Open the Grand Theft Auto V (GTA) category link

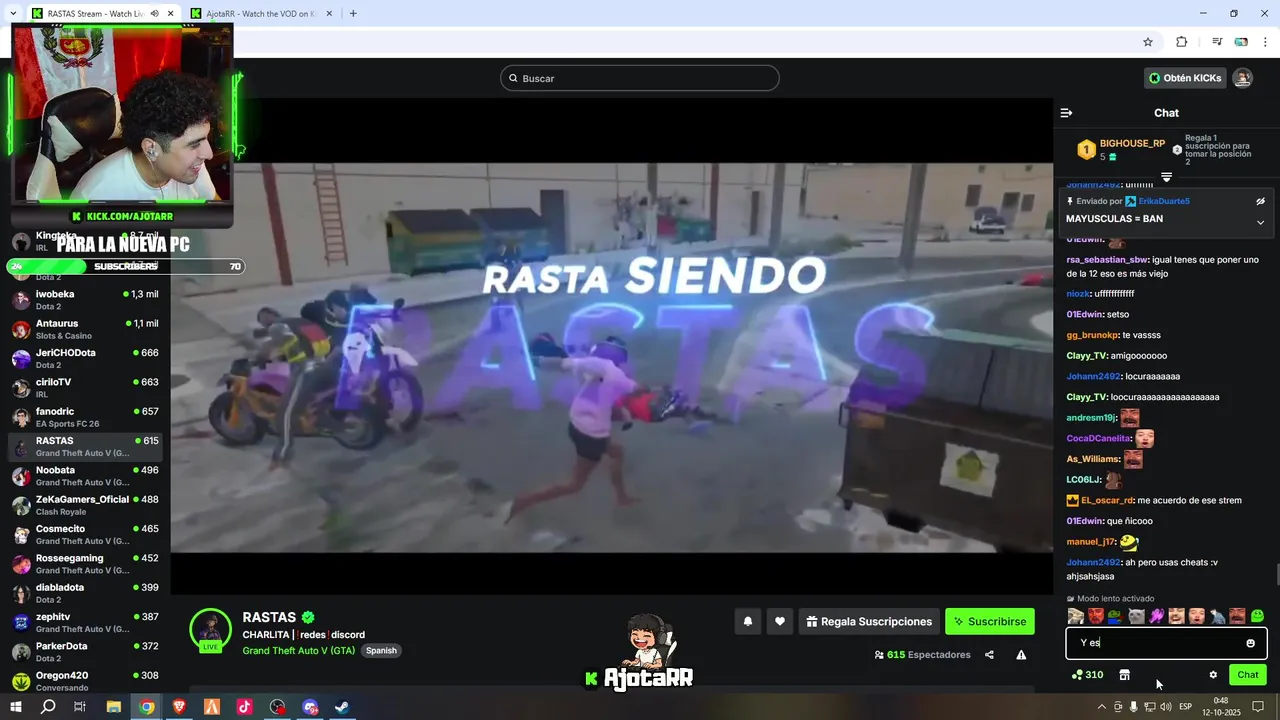299,650
